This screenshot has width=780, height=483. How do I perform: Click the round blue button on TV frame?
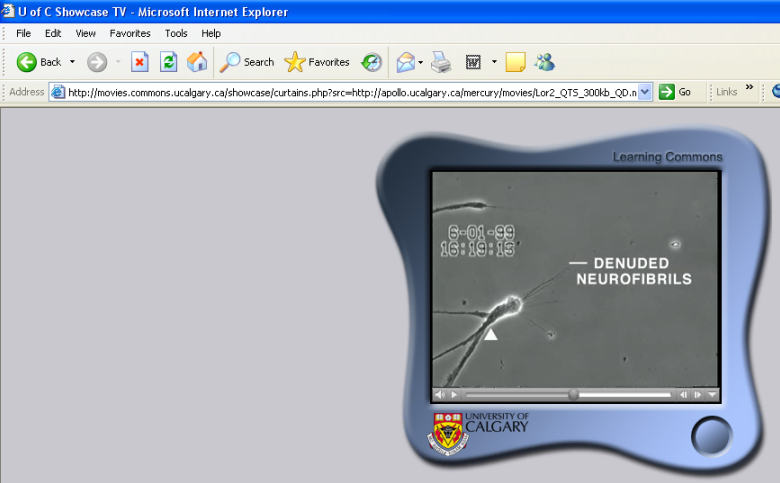[711, 437]
